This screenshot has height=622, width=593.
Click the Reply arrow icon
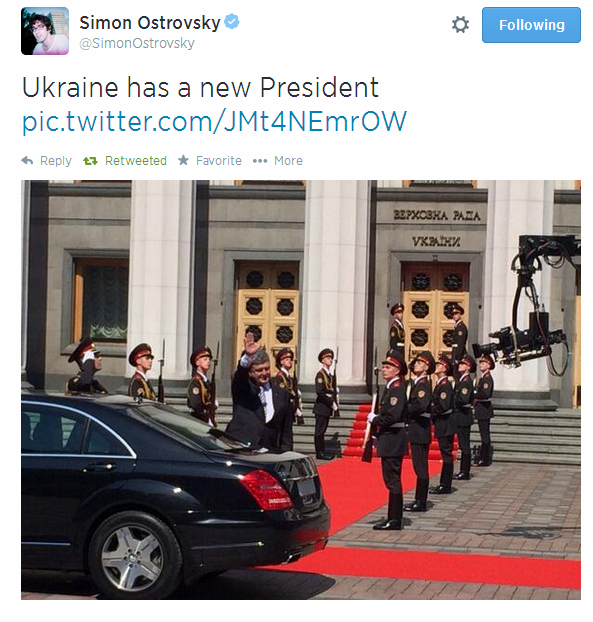[27, 161]
